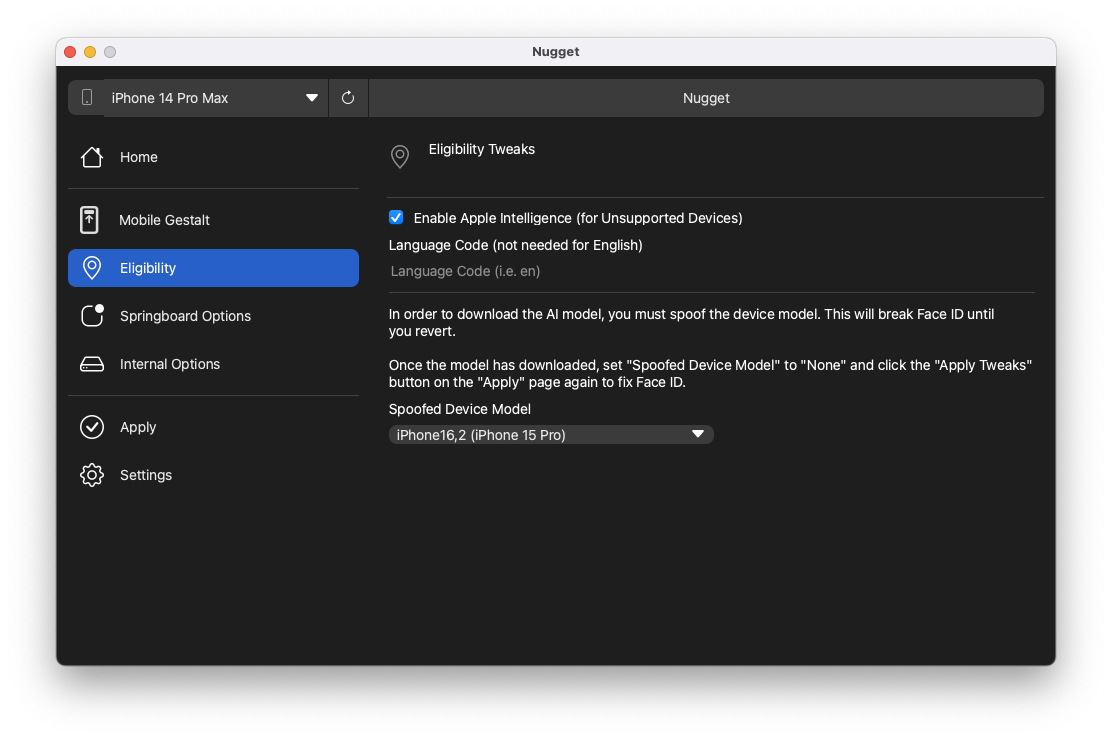Open Internal Options page
Image resolution: width=1112 pixels, height=740 pixels.
pos(213,364)
